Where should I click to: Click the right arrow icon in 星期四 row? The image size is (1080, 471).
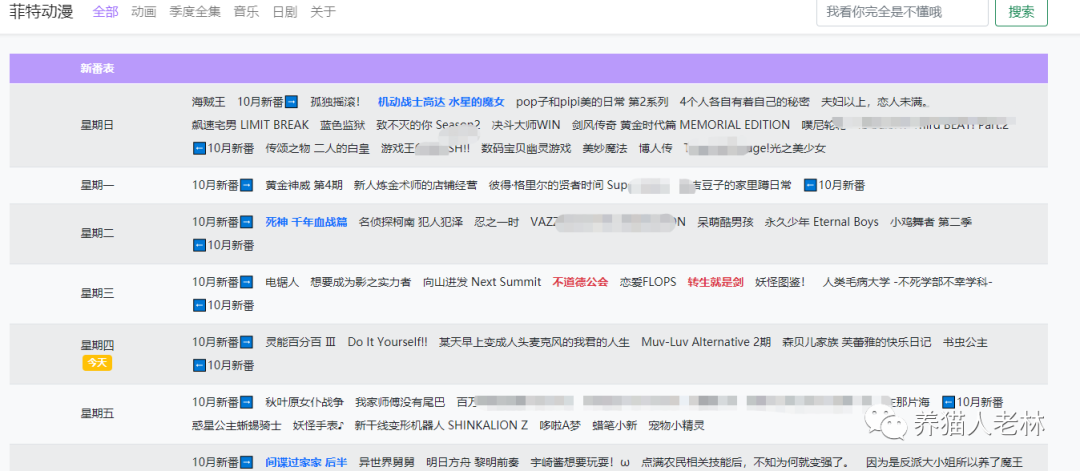(247, 342)
